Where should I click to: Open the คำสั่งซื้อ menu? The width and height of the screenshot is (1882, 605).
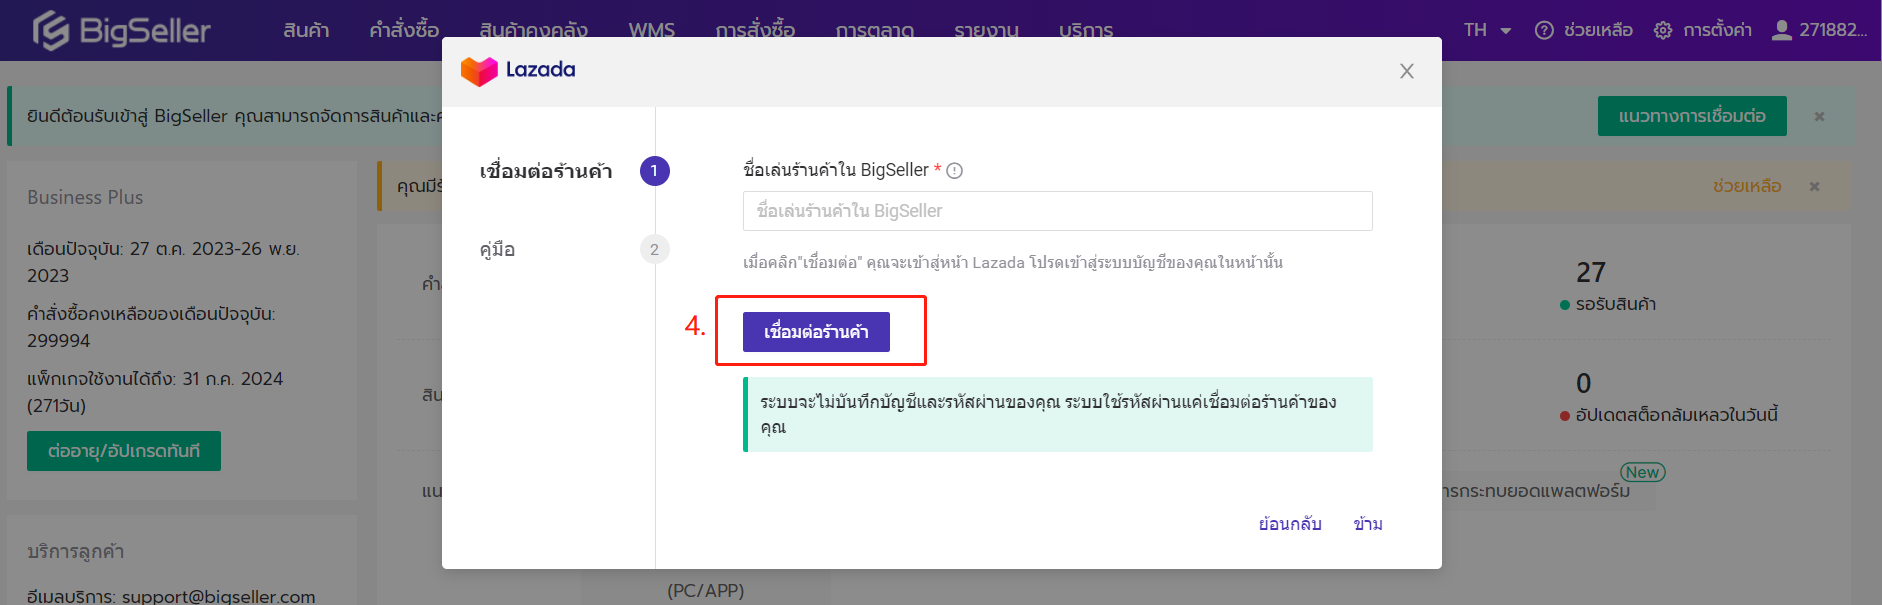404,30
